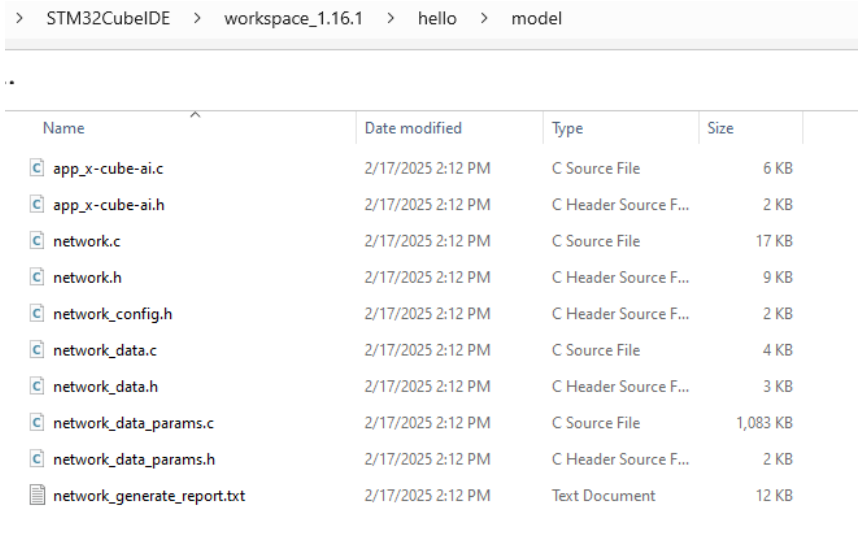Select the network.c file name
Screen dimensions: 866x541
pos(87,241)
